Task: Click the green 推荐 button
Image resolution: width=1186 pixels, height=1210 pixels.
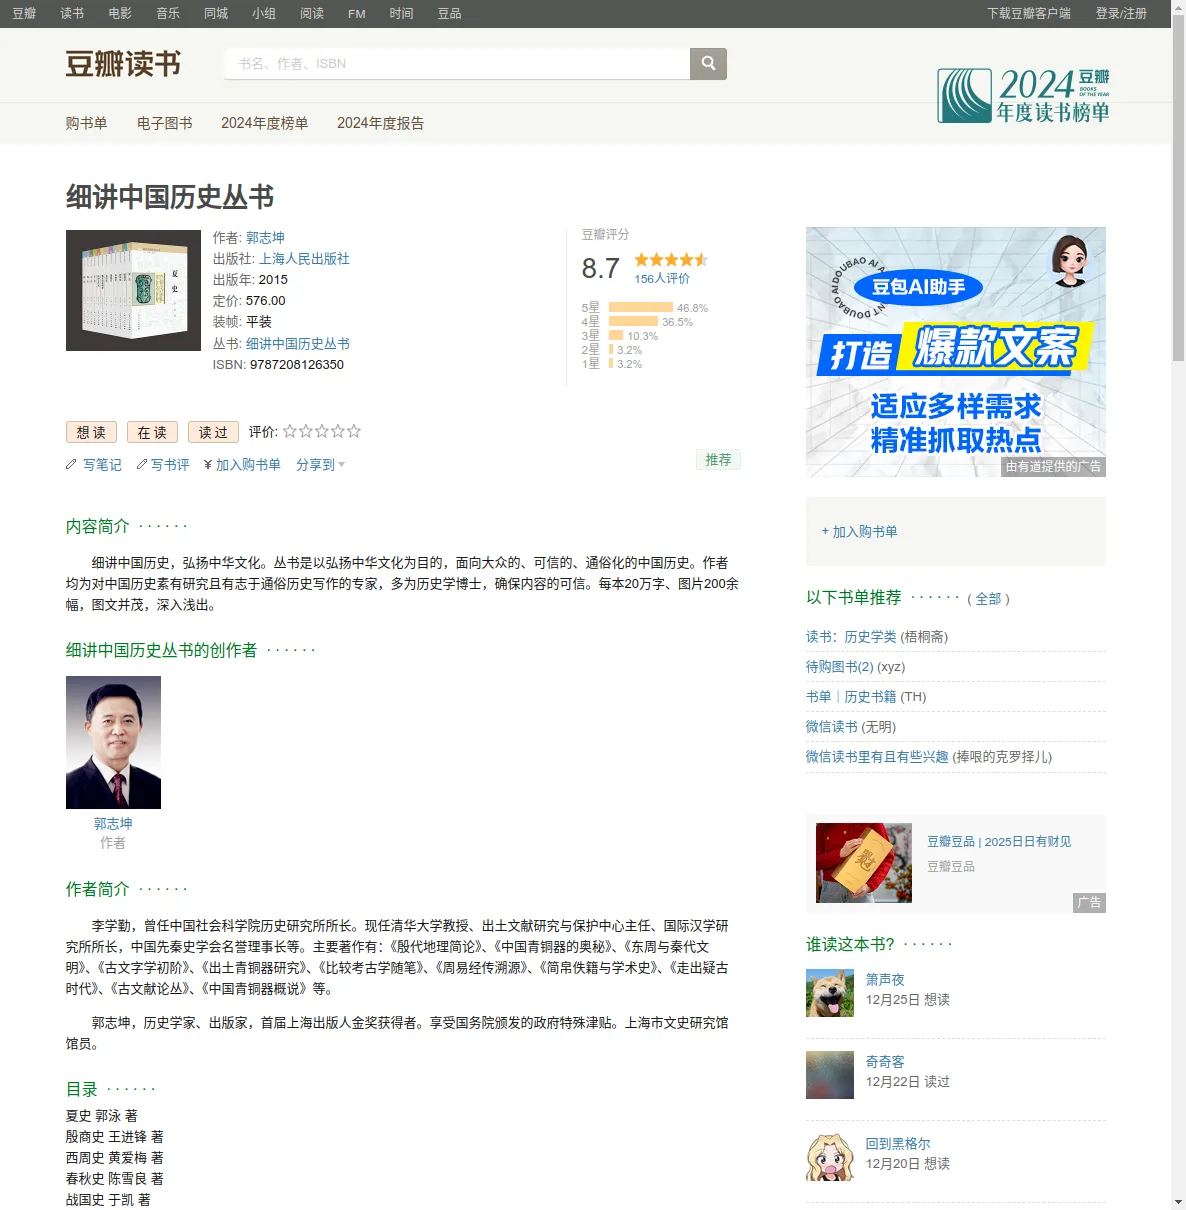Action: (718, 460)
